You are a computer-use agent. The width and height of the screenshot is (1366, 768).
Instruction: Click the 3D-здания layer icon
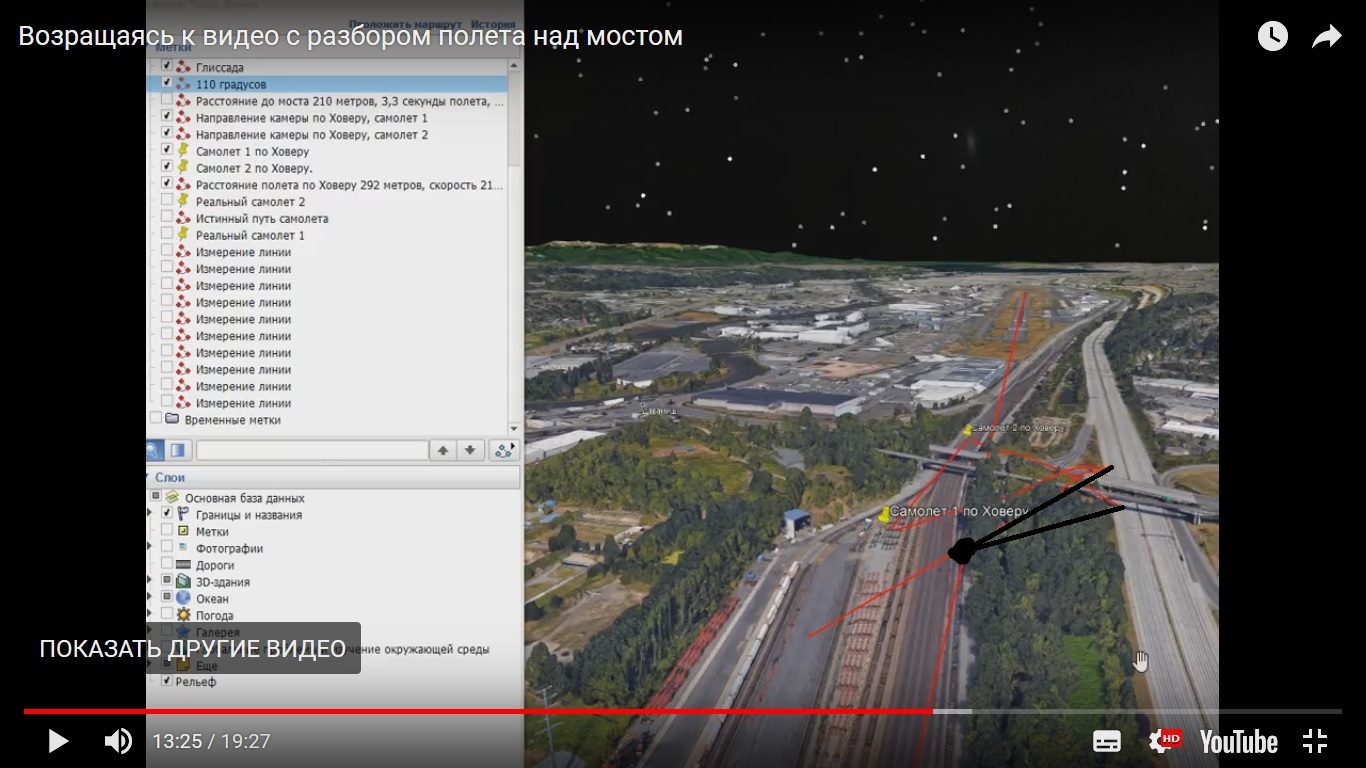coord(183,581)
